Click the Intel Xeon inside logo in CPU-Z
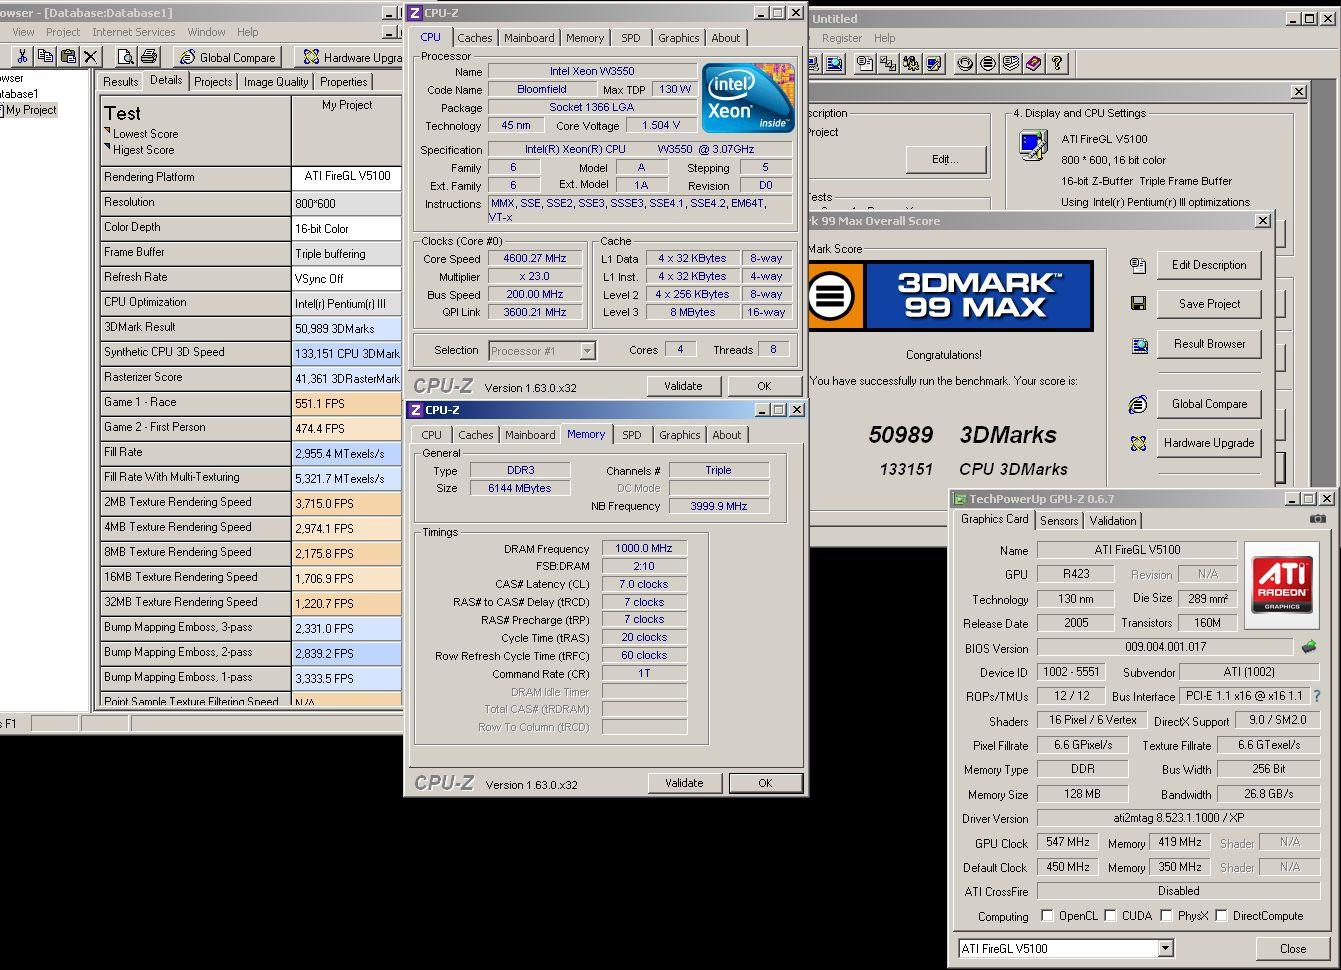This screenshot has height=970, width=1341. click(748, 98)
